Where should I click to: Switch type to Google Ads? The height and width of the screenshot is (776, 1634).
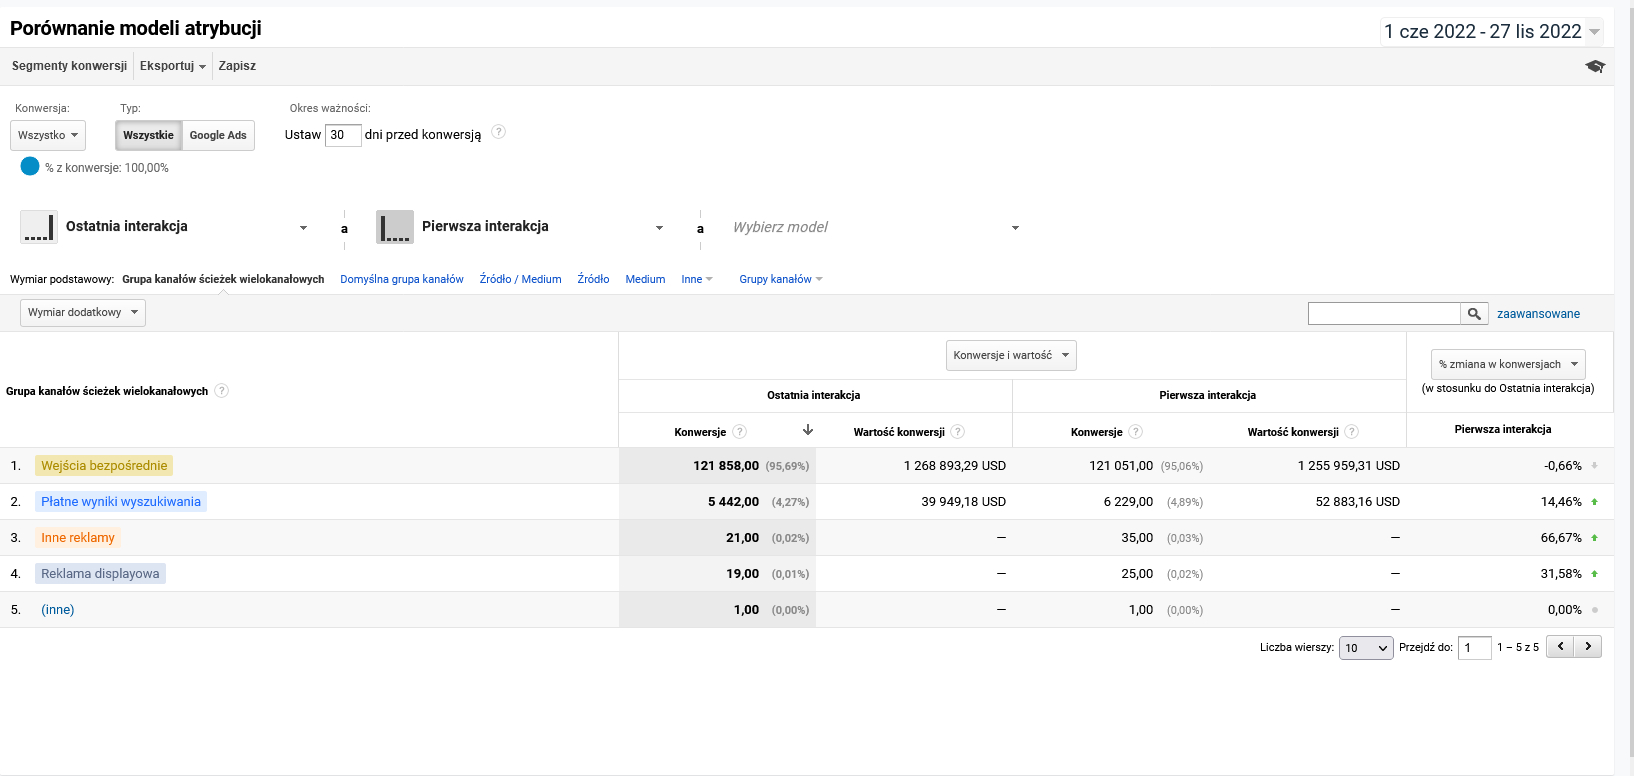coord(218,135)
